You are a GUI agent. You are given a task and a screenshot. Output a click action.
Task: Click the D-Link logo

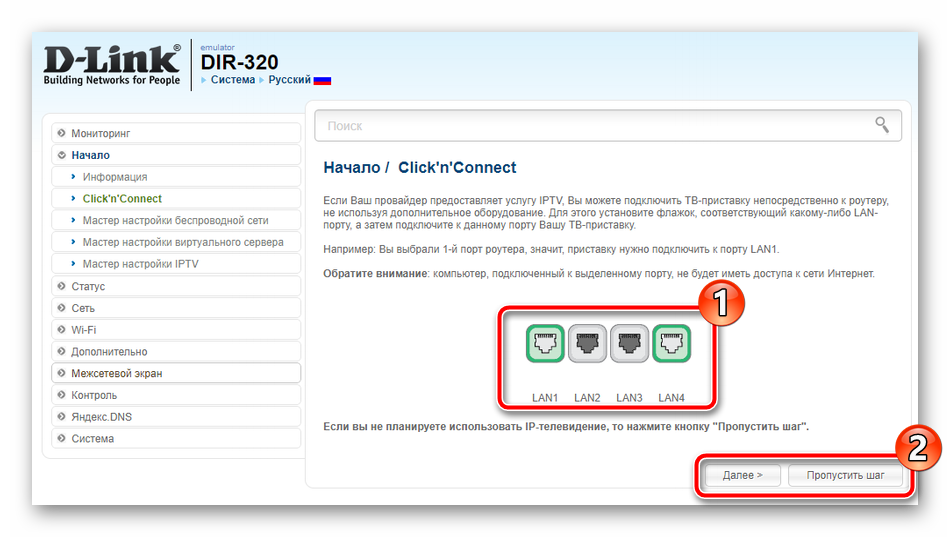click(111, 64)
